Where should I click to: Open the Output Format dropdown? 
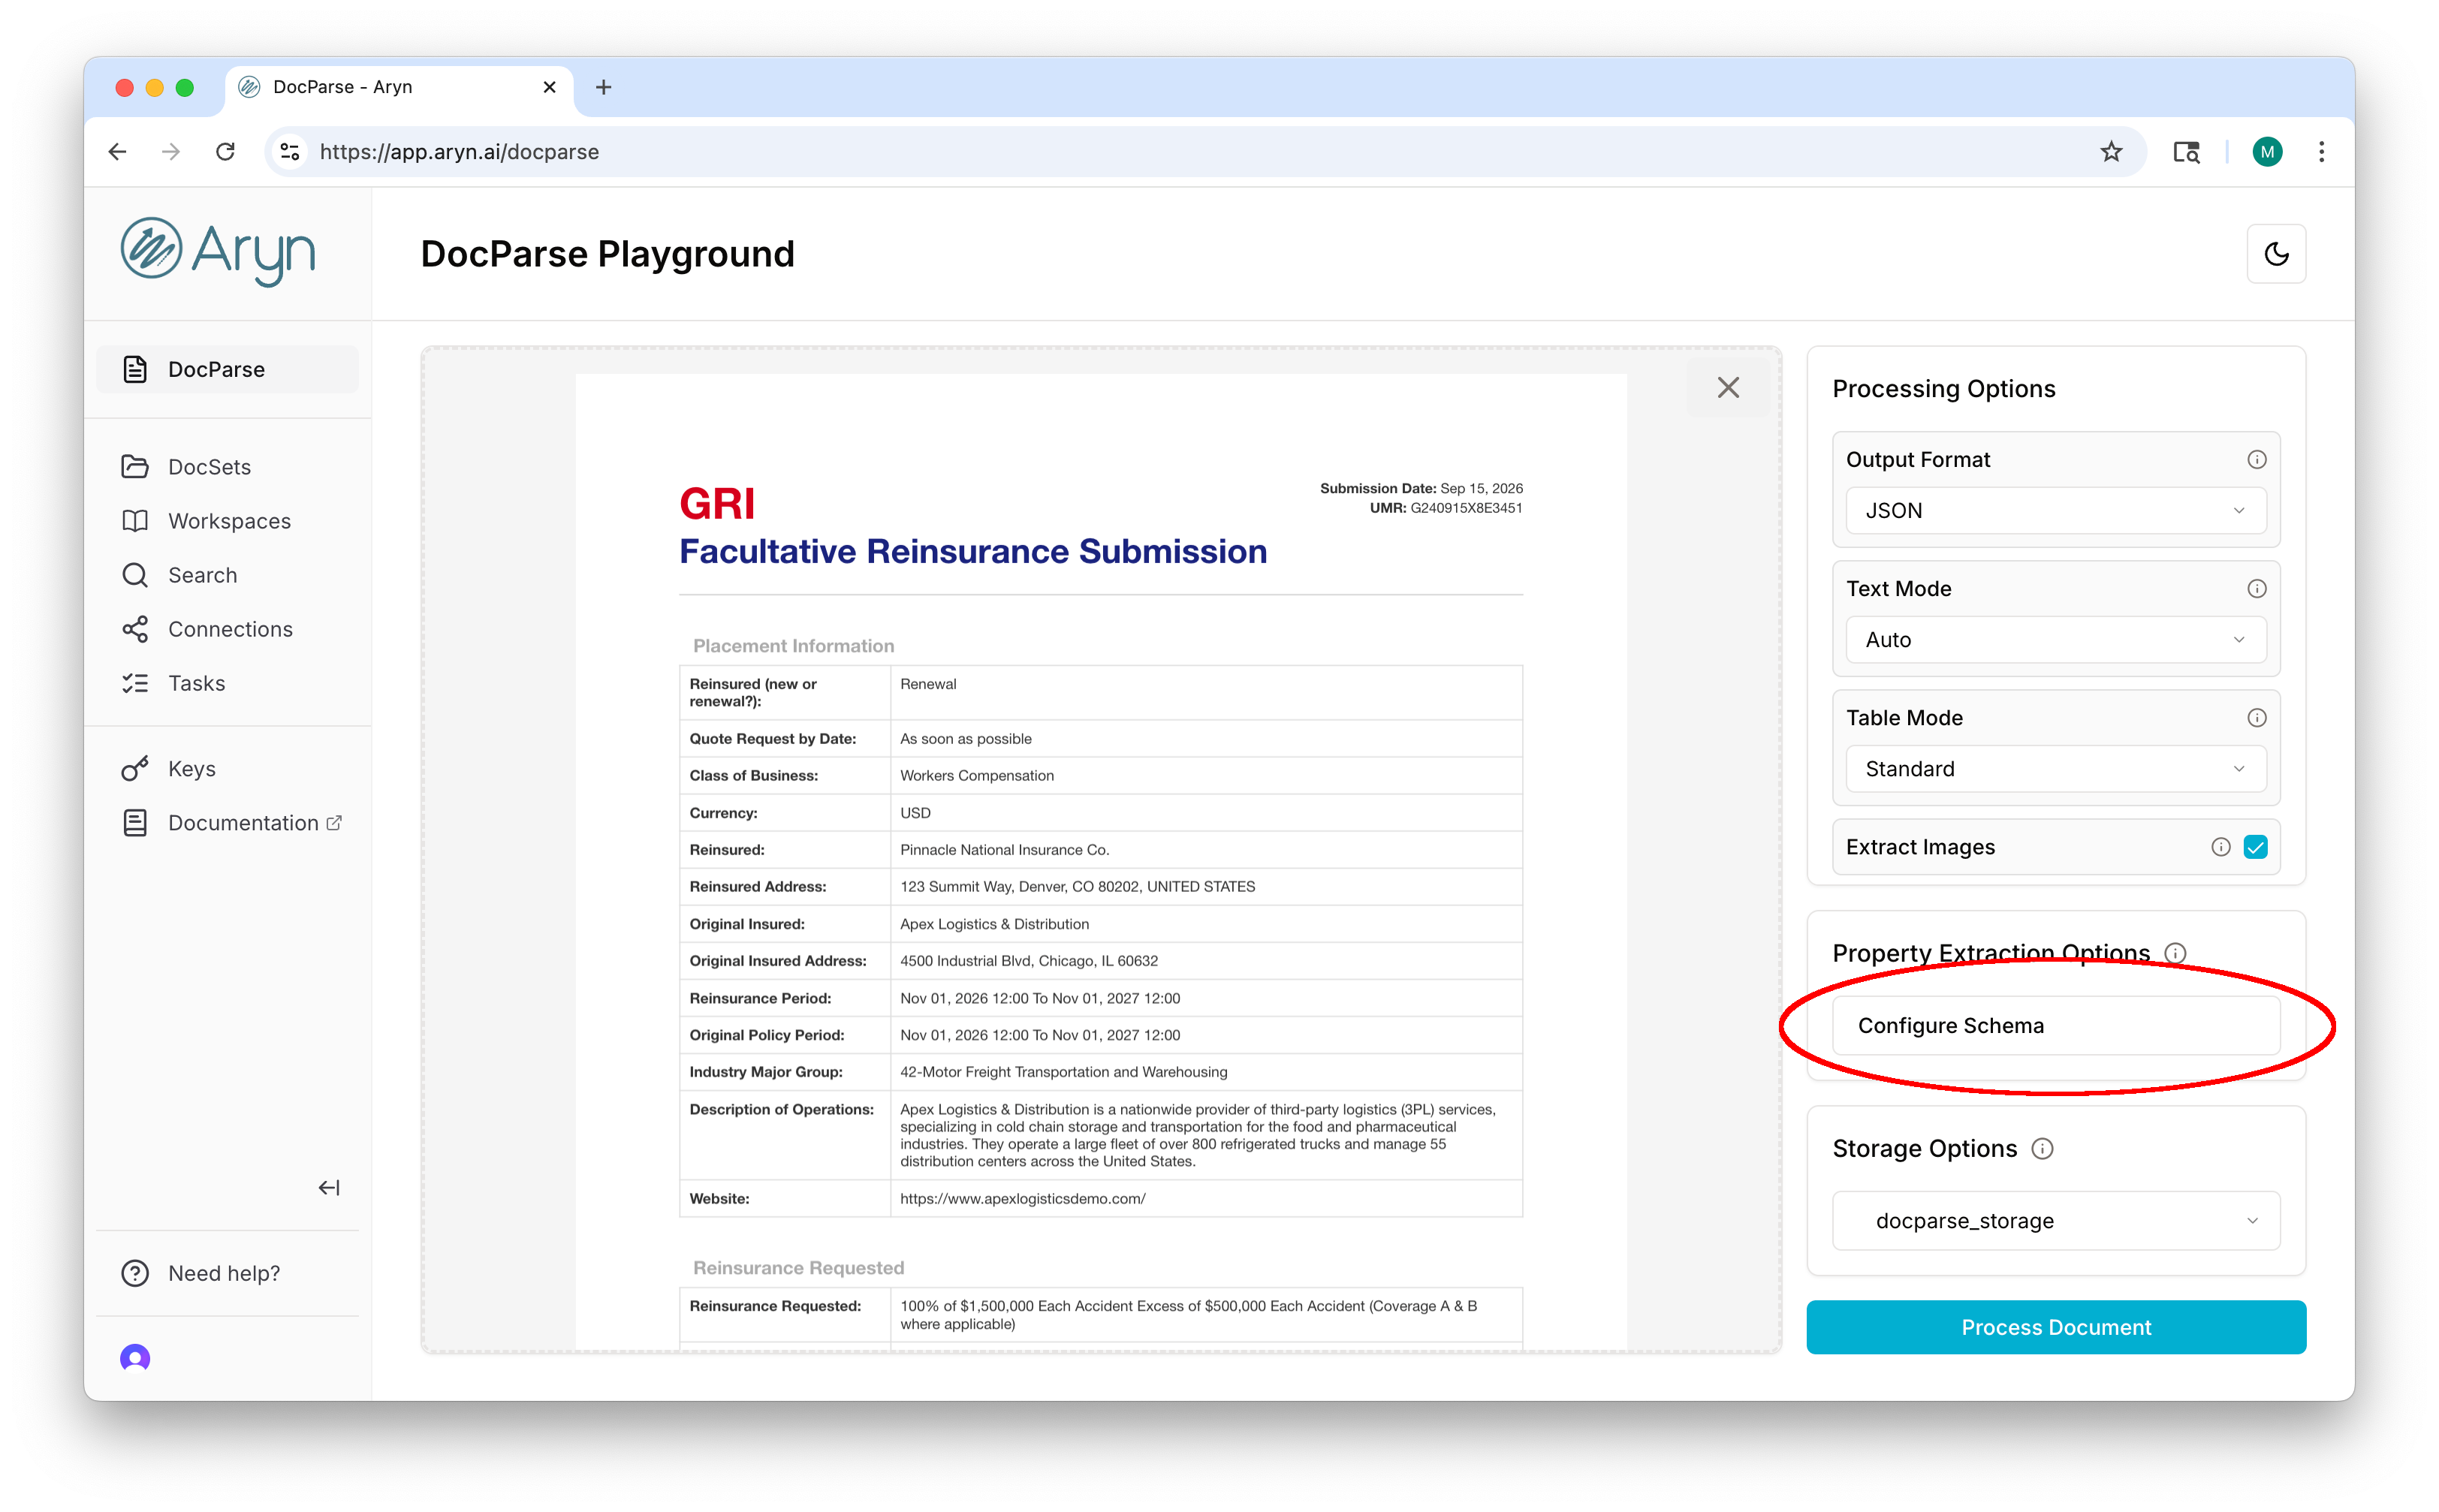point(2054,510)
